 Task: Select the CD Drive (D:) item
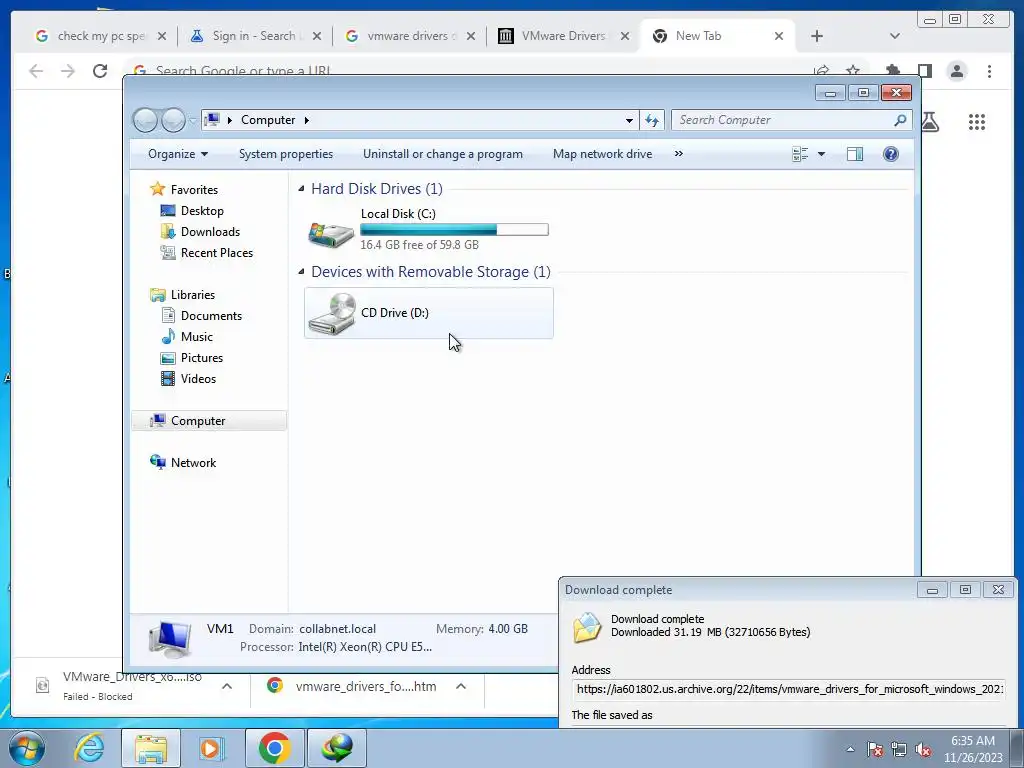428,313
